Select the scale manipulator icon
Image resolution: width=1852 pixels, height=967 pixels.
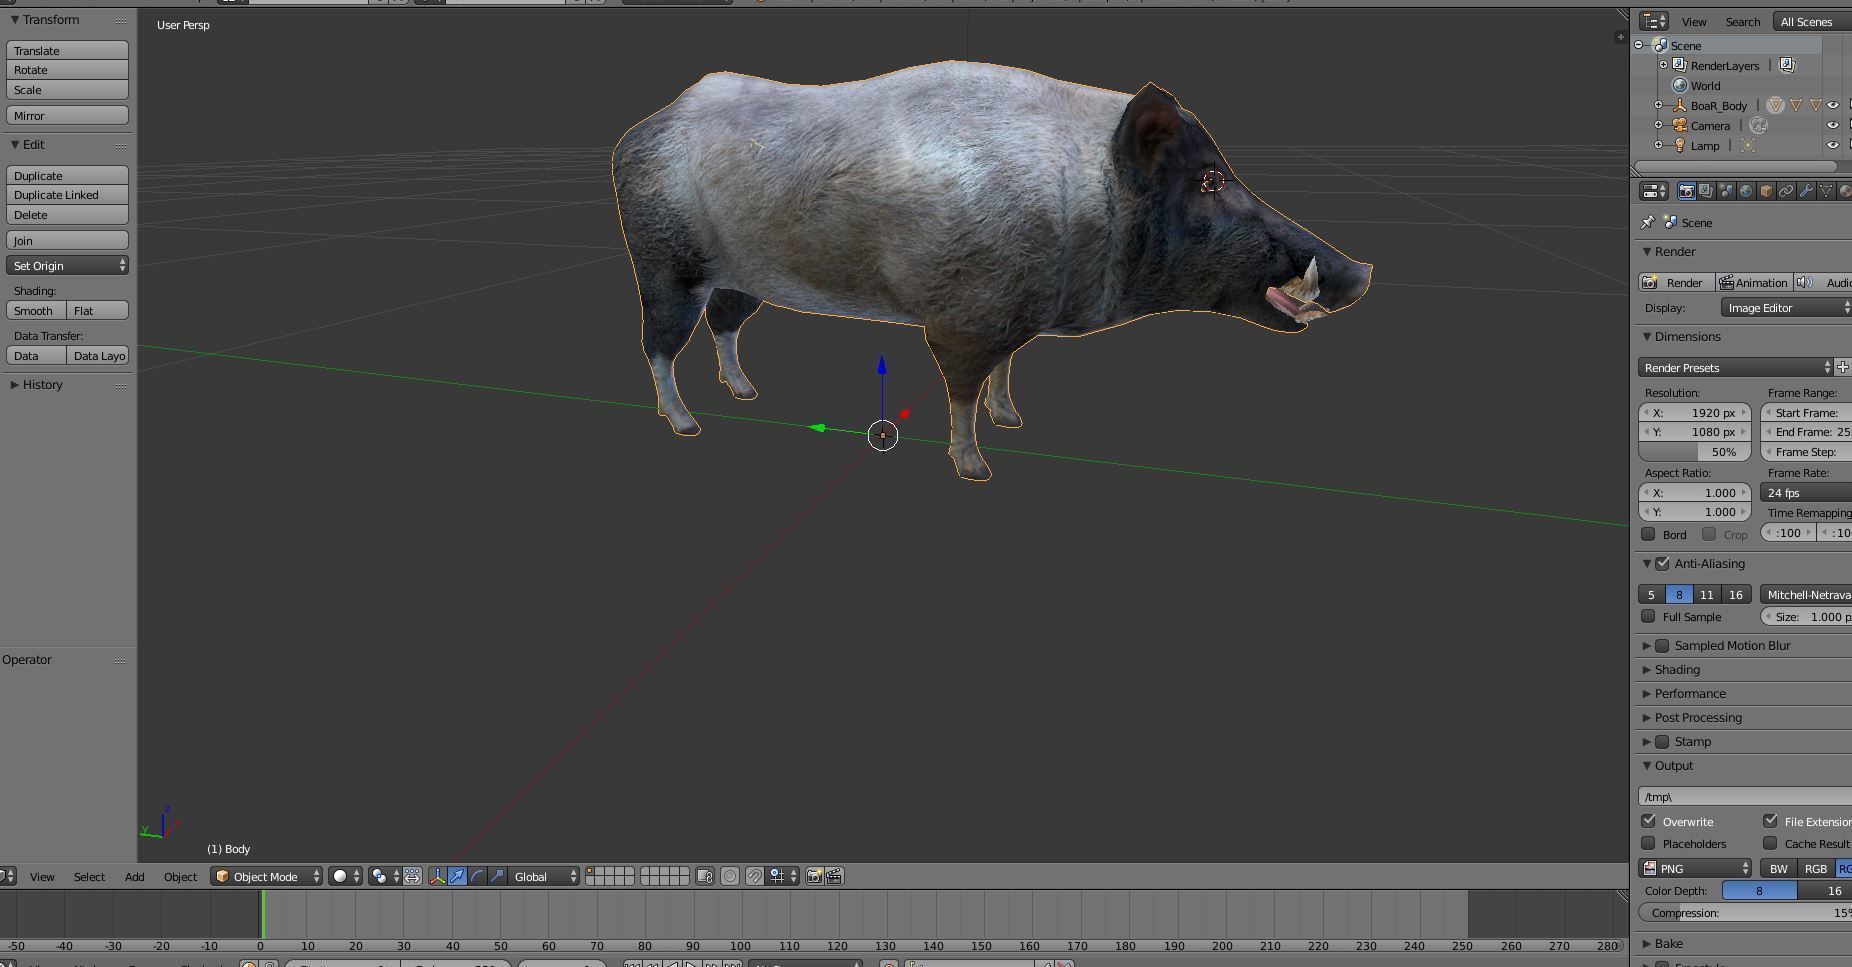point(497,876)
